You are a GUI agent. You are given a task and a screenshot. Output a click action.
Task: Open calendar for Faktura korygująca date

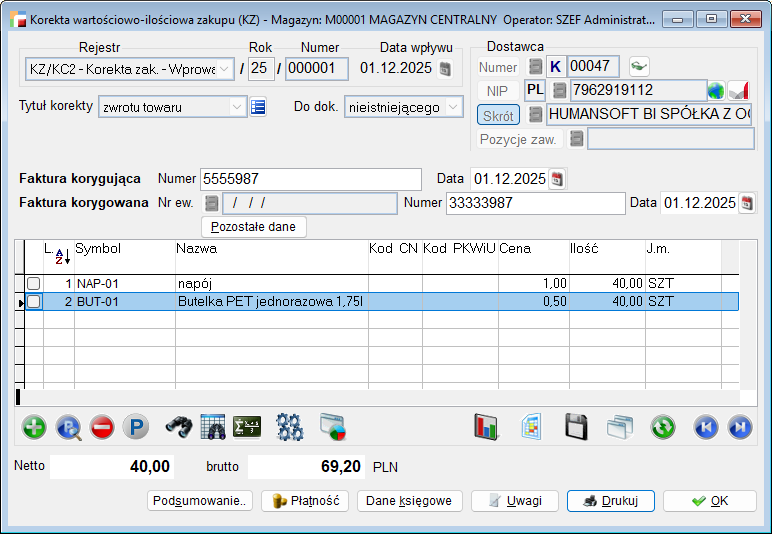(x=558, y=179)
